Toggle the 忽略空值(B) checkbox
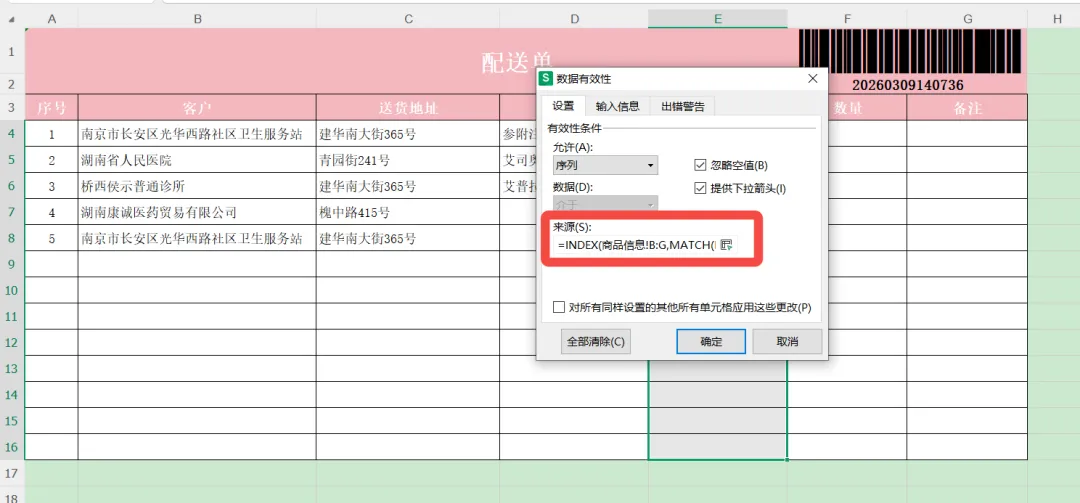 700,165
